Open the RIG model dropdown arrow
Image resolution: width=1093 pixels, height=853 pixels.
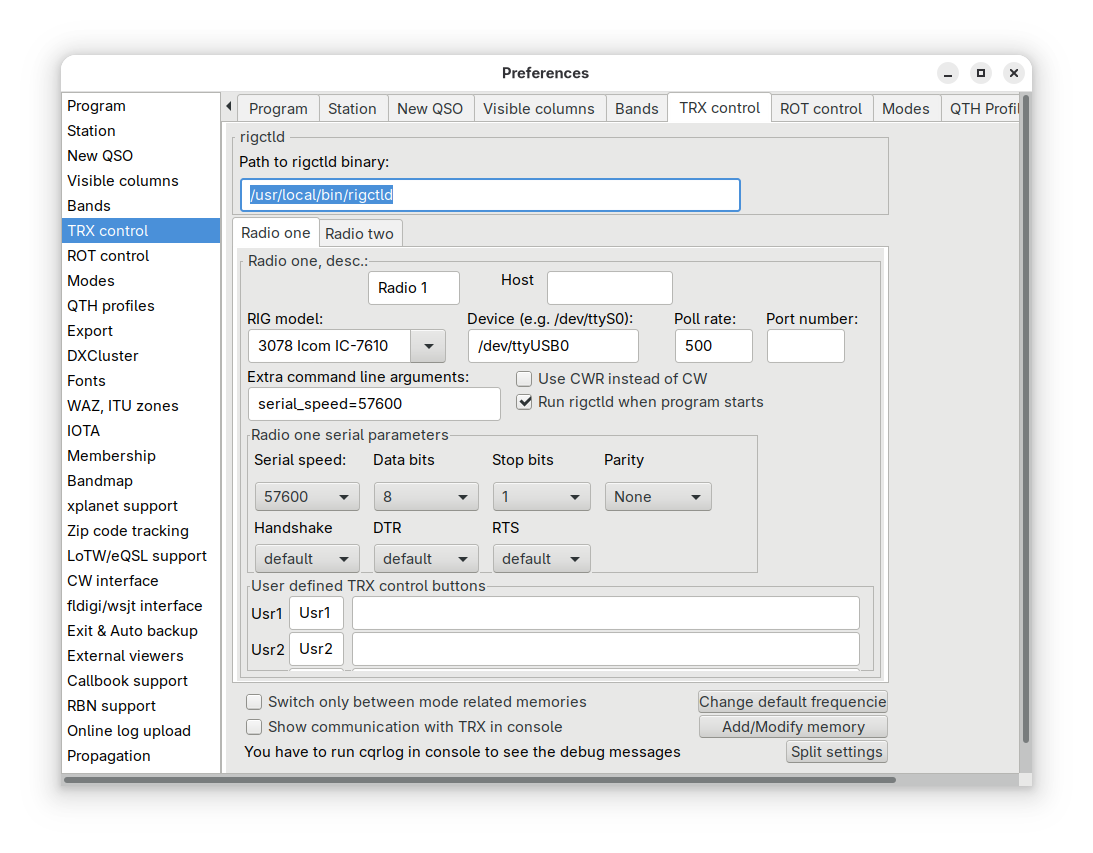coord(428,346)
